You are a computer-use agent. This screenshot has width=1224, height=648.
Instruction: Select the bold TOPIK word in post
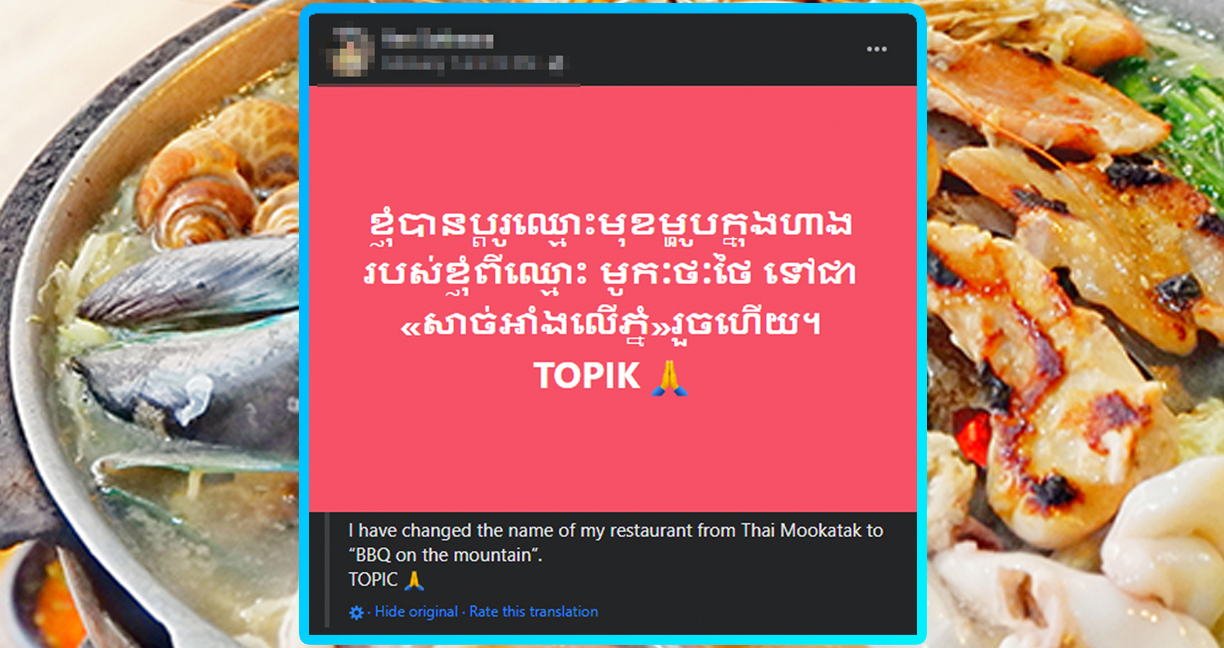587,376
